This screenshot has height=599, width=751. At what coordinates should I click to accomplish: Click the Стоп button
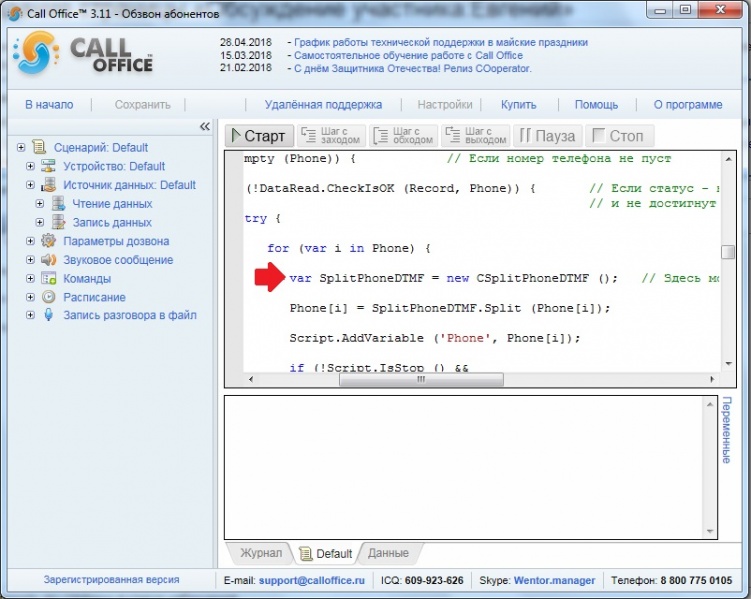pos(619,136)
